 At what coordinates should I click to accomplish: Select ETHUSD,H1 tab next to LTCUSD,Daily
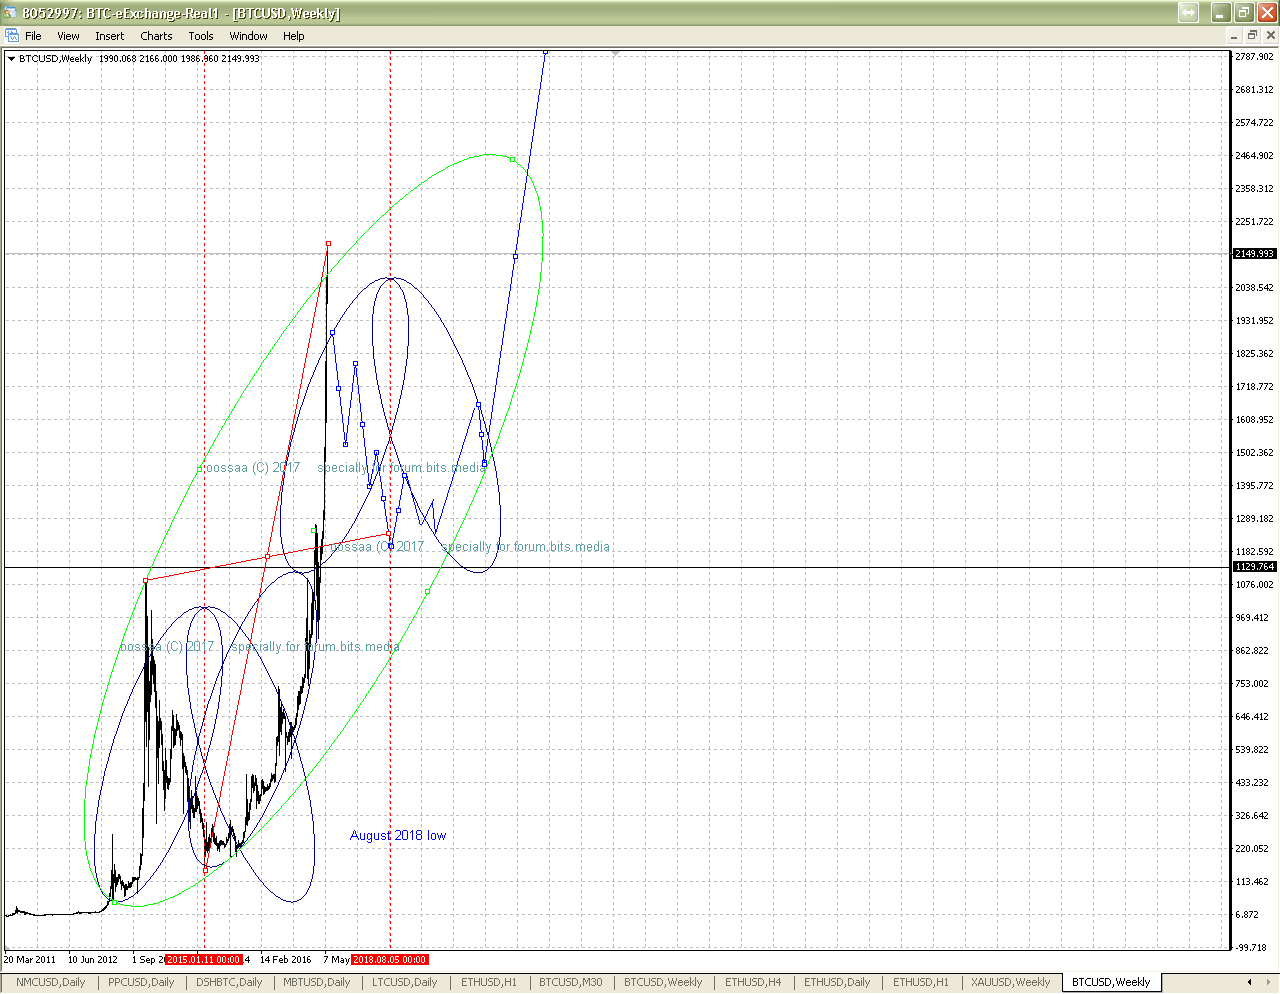click(489, 982)
